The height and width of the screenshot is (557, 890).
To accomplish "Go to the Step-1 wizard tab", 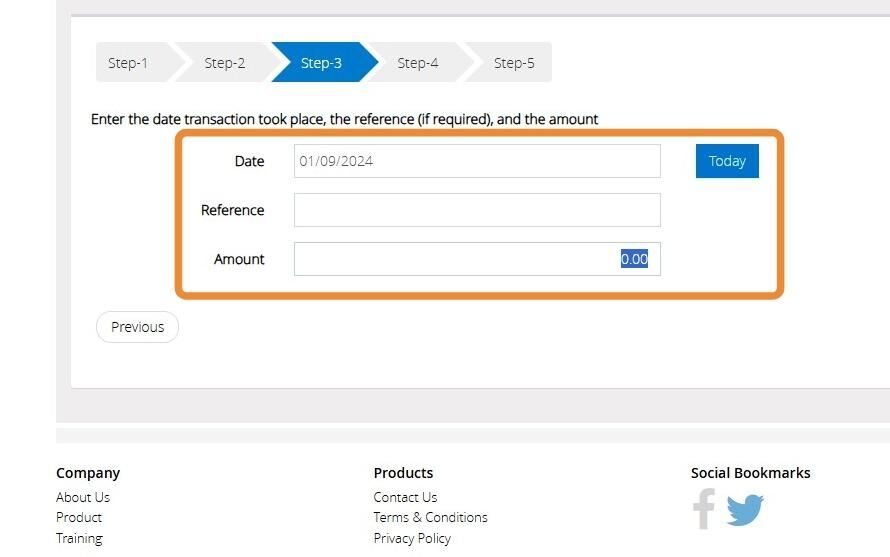I will pyautogui.click(x=132, y=62).
